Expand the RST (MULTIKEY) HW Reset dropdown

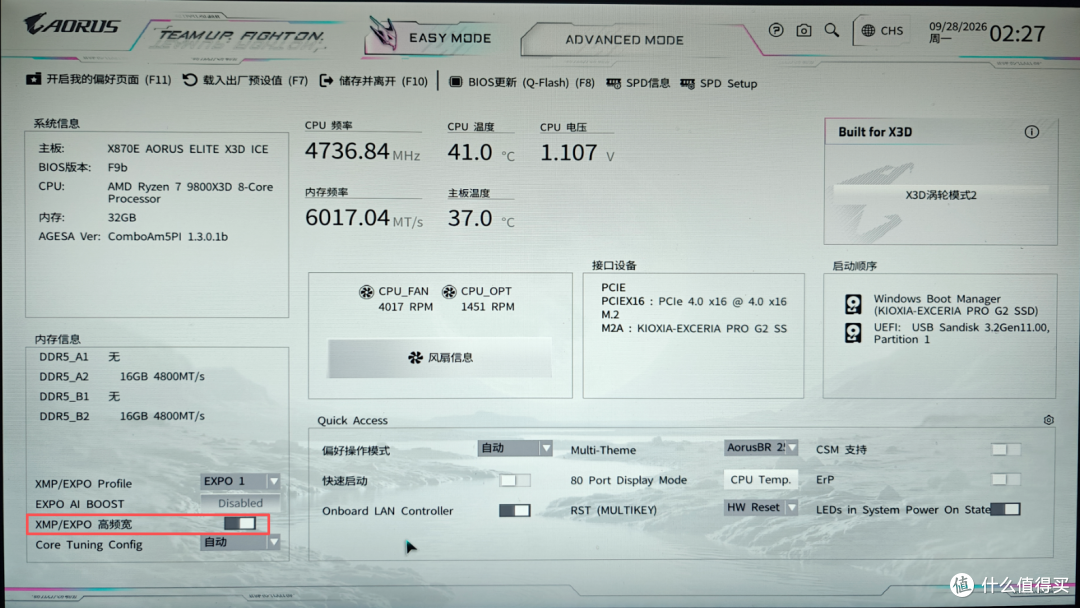coord(761,507)
